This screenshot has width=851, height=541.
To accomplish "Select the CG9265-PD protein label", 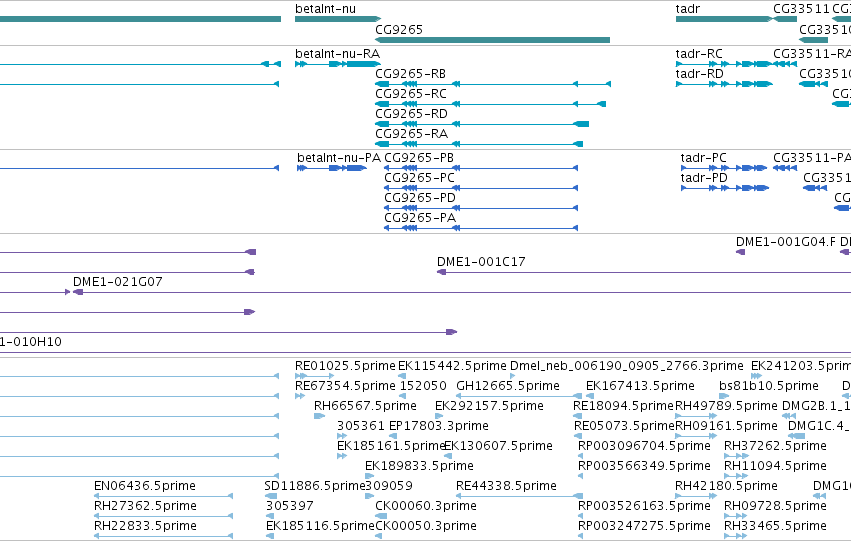I will (x=420, y=198).
